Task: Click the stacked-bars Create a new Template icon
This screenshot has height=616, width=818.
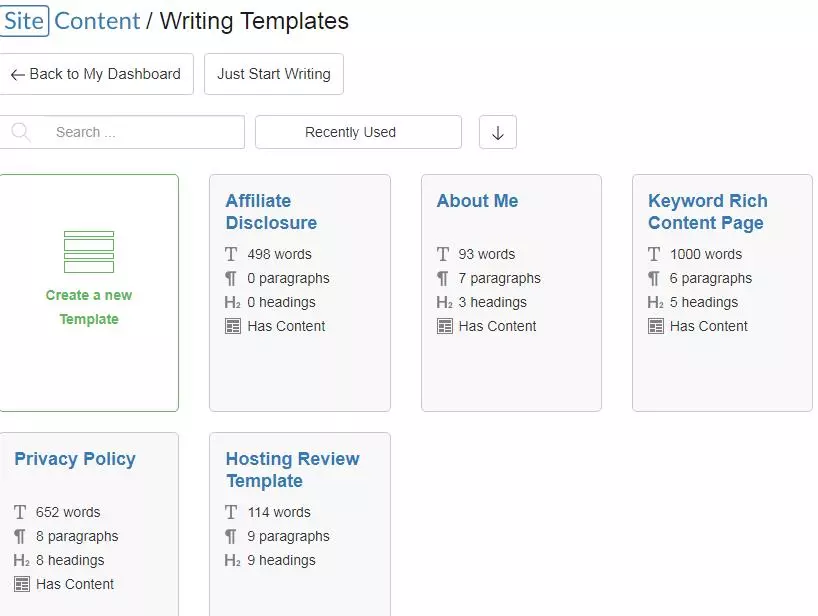Action: coord(89,252)
